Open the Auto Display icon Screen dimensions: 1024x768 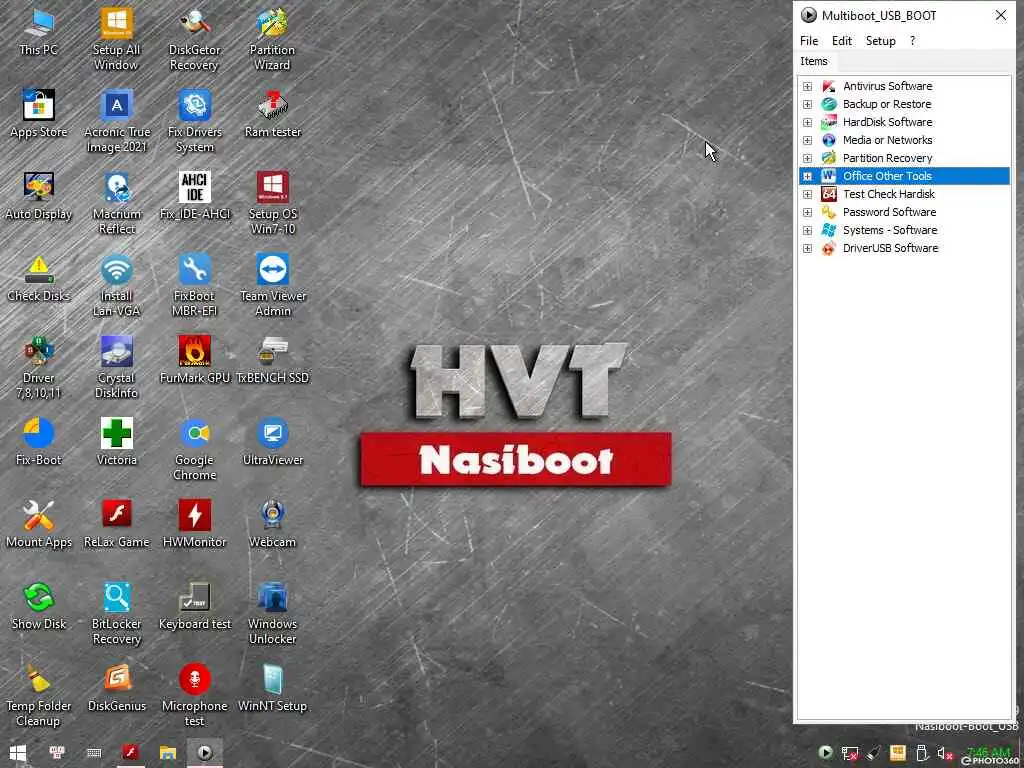pos(39,197)
